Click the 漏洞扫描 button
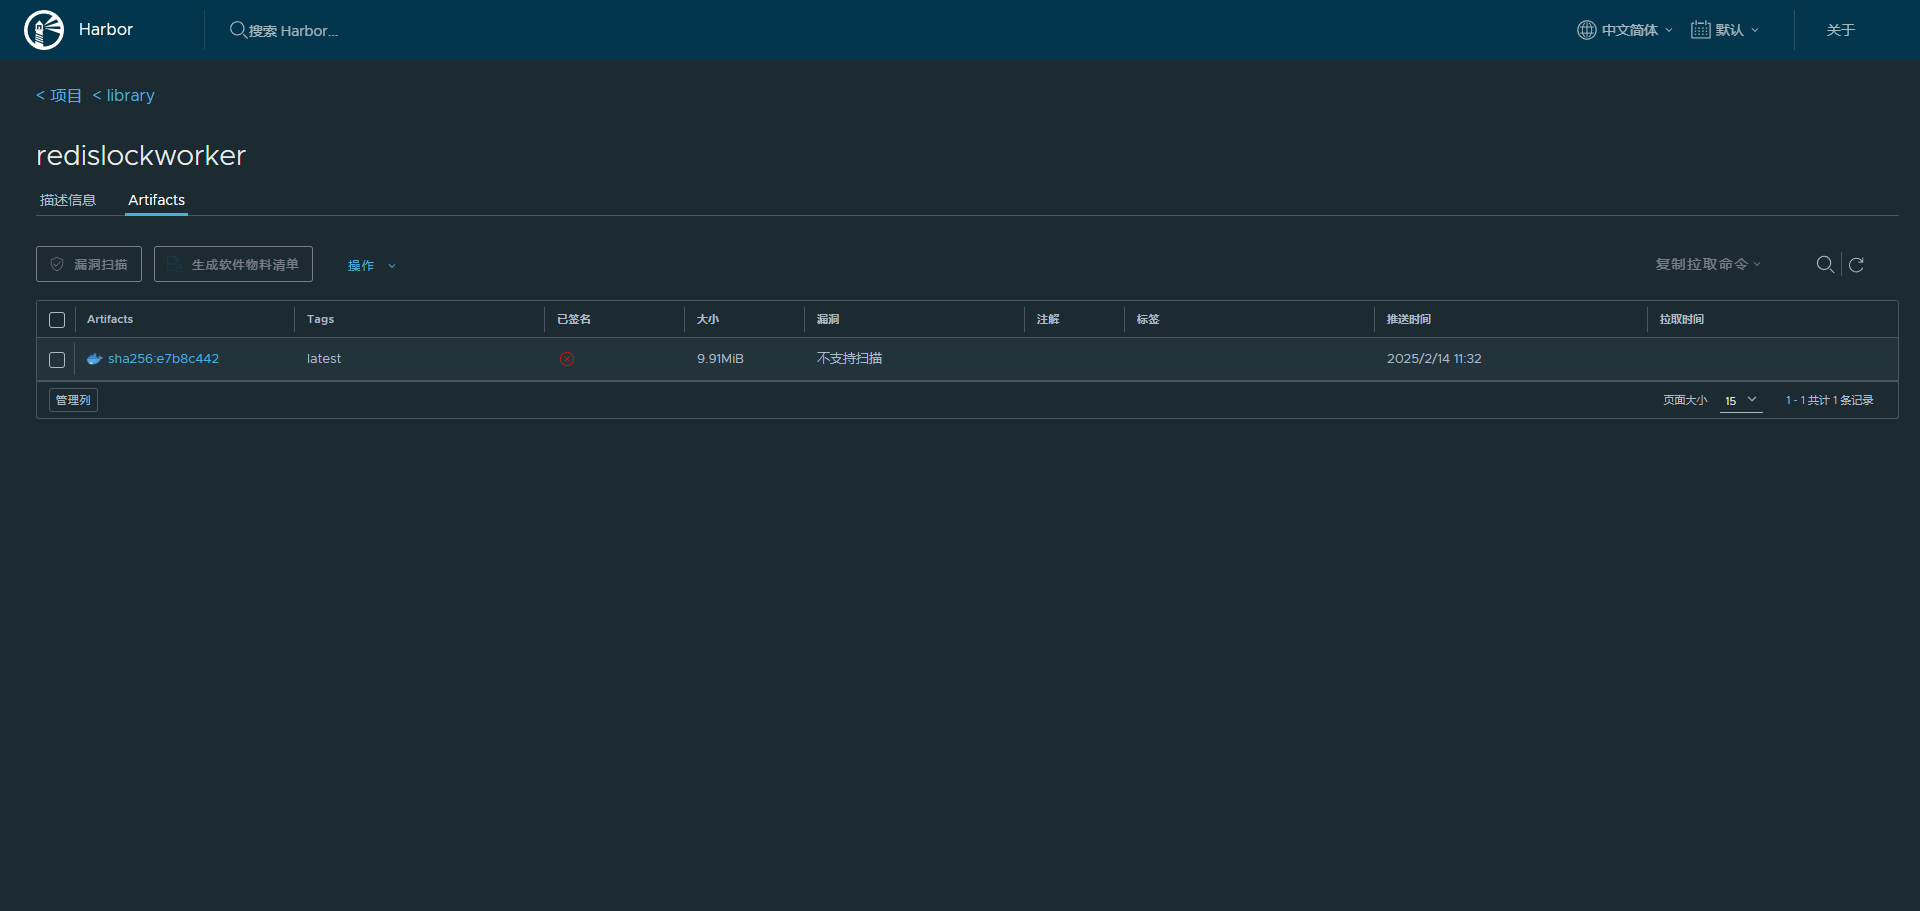Image resolution: width=1920 pixels, height=911 pixels. (89, 264)
